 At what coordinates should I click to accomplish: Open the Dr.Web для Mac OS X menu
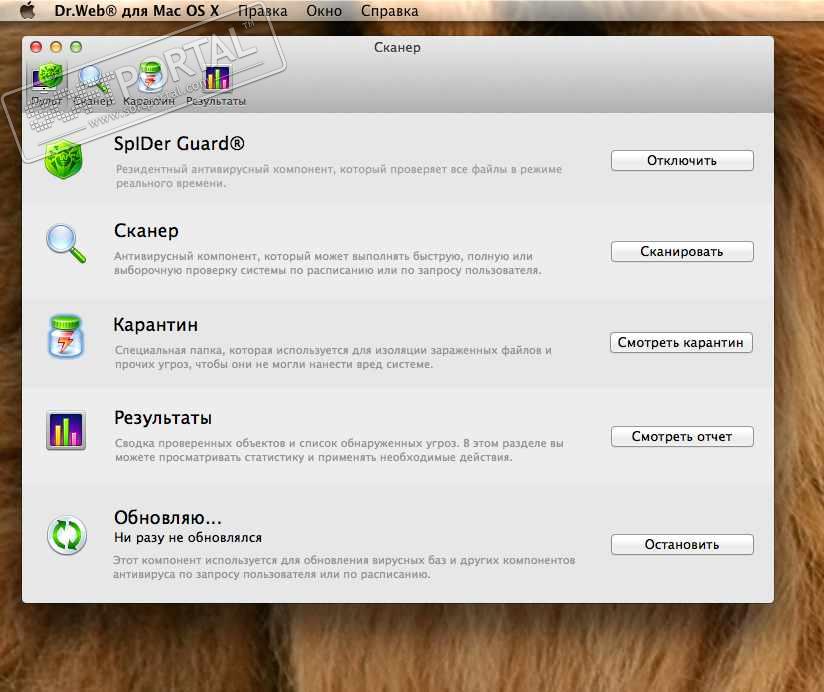pos(137,11)
